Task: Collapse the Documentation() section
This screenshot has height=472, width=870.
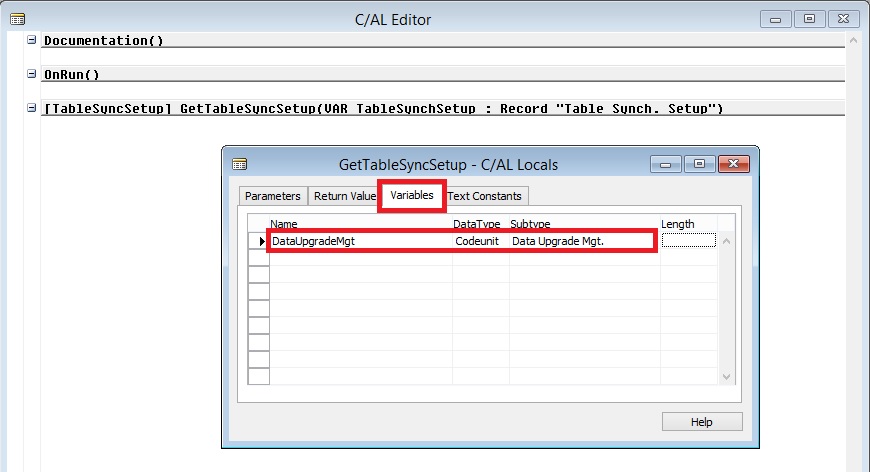Action: pos(32,40)
